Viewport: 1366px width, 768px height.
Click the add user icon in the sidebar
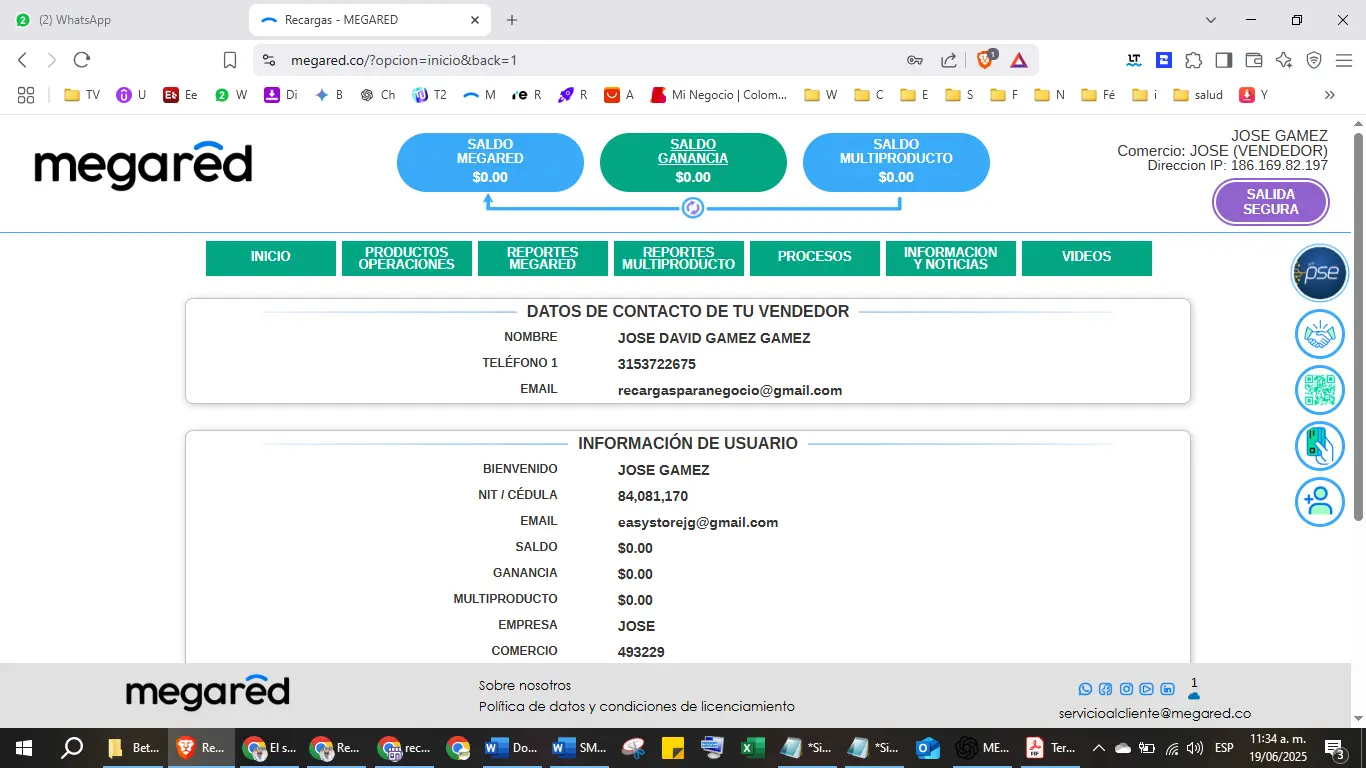click(1320, 502)
